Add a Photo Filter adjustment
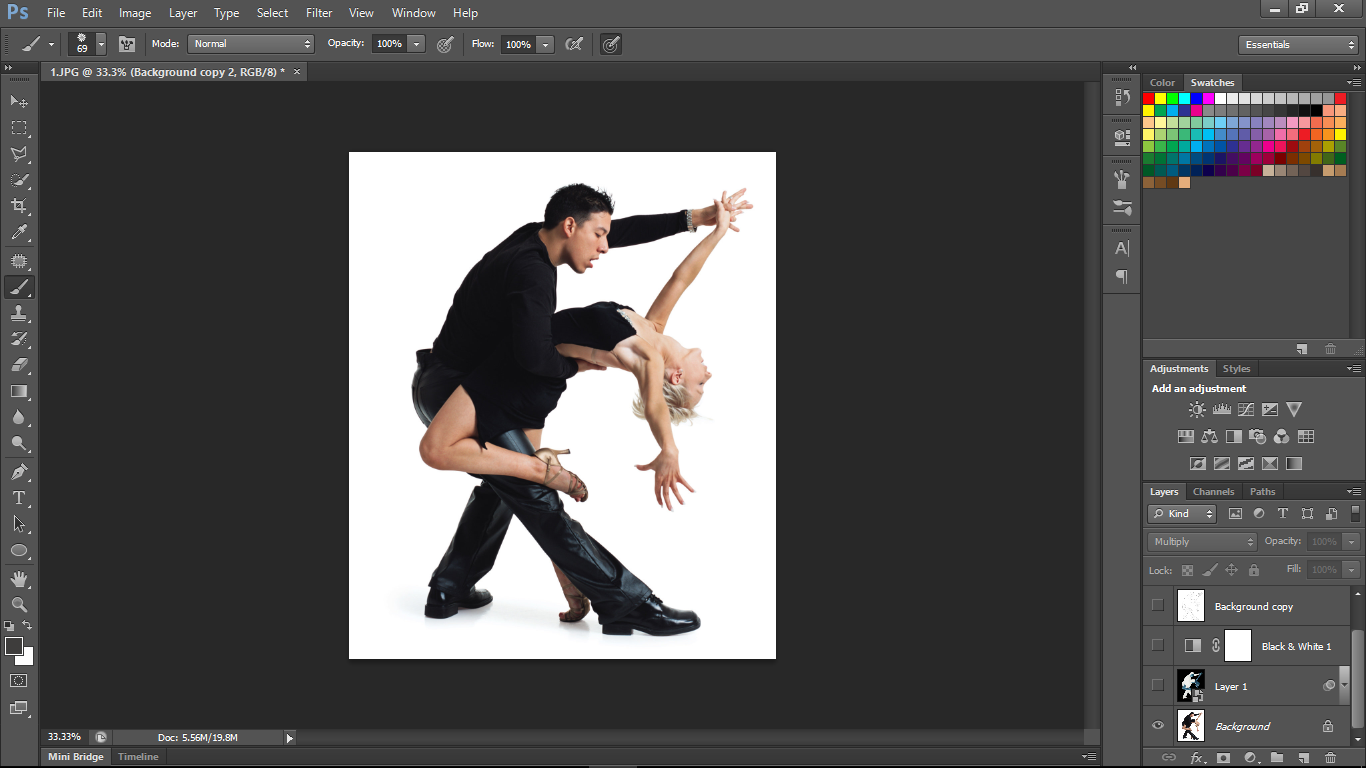The height and width of the screenshot is (768, 1366). [1258, 436]
